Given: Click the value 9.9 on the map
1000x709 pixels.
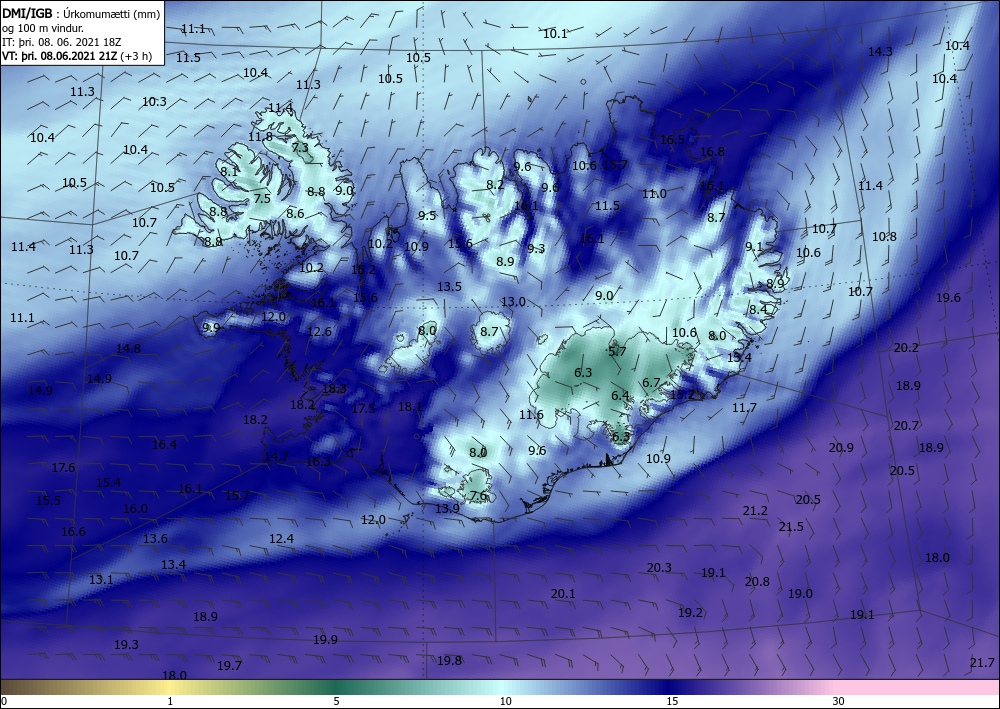Looking at the screenshot, I should pos(211,328).
